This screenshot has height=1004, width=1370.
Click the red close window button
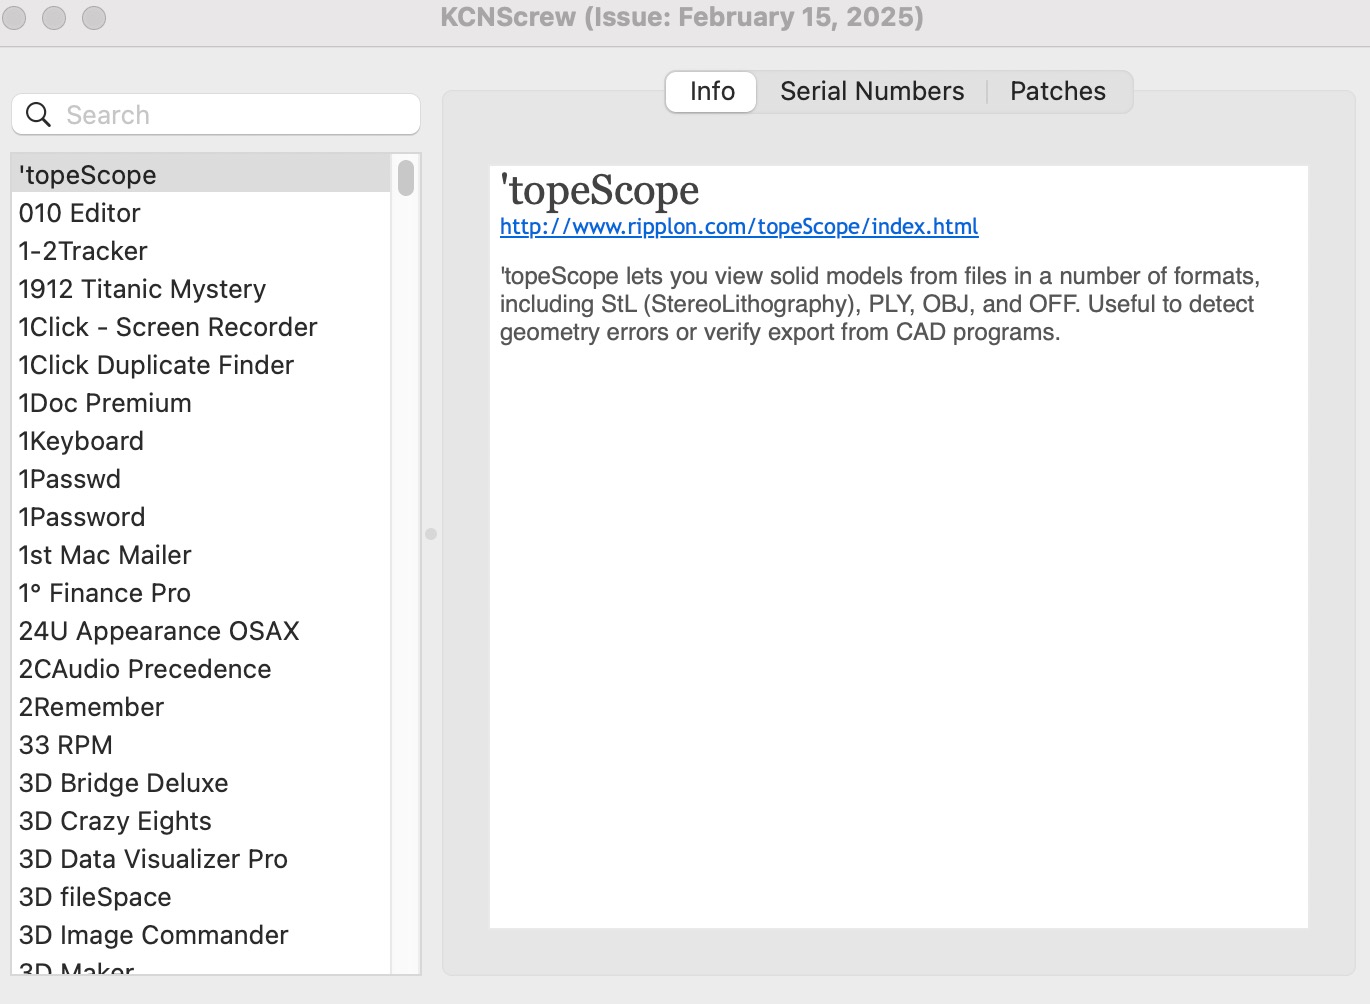point(14,18)
